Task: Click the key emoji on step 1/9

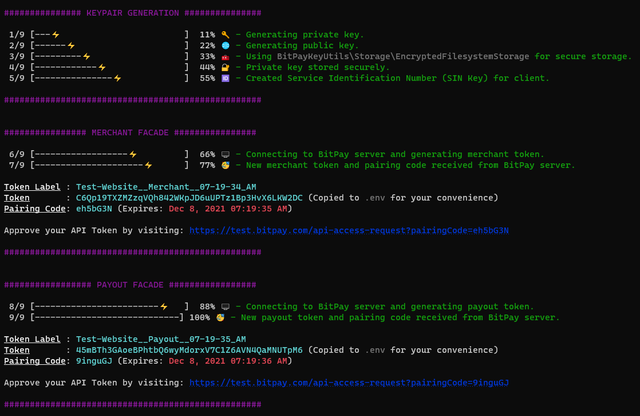Action: 225,35
